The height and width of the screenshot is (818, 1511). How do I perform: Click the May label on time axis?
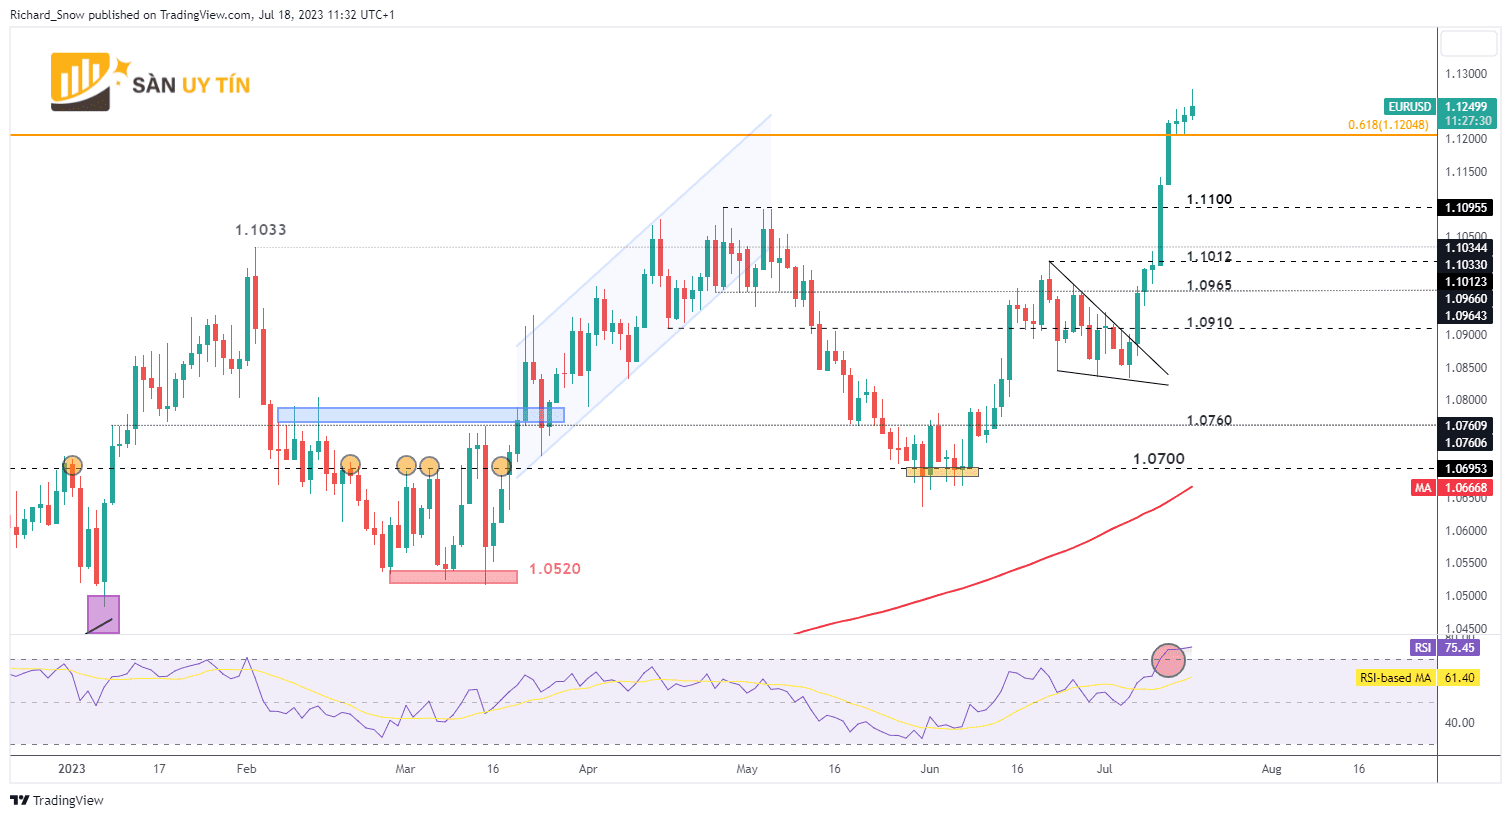pyautogui.click(x=747, y=769)
